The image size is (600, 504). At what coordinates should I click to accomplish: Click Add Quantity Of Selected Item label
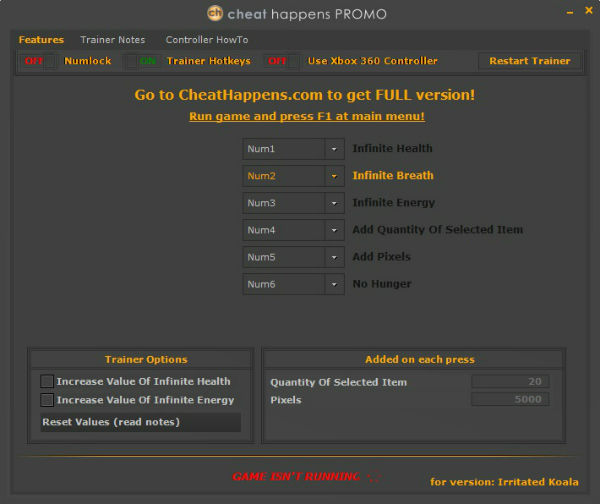[438, 230]
